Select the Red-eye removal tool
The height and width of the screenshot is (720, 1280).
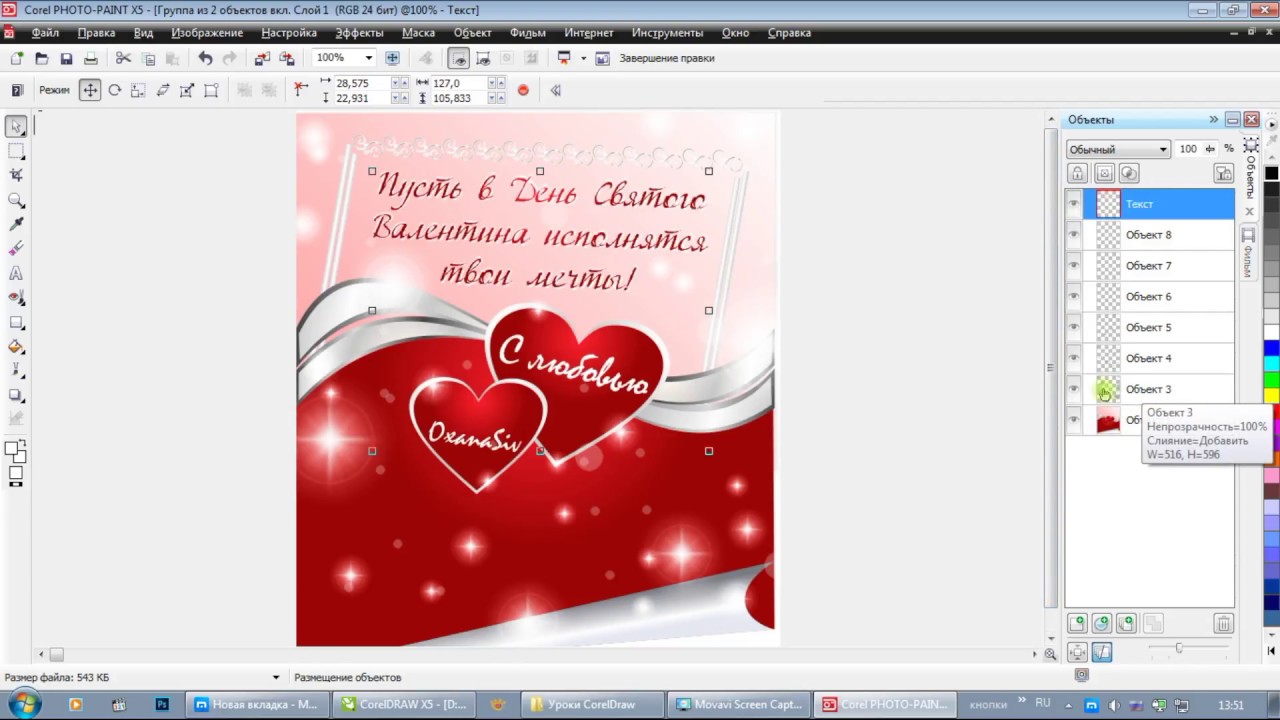click(16, 298)
